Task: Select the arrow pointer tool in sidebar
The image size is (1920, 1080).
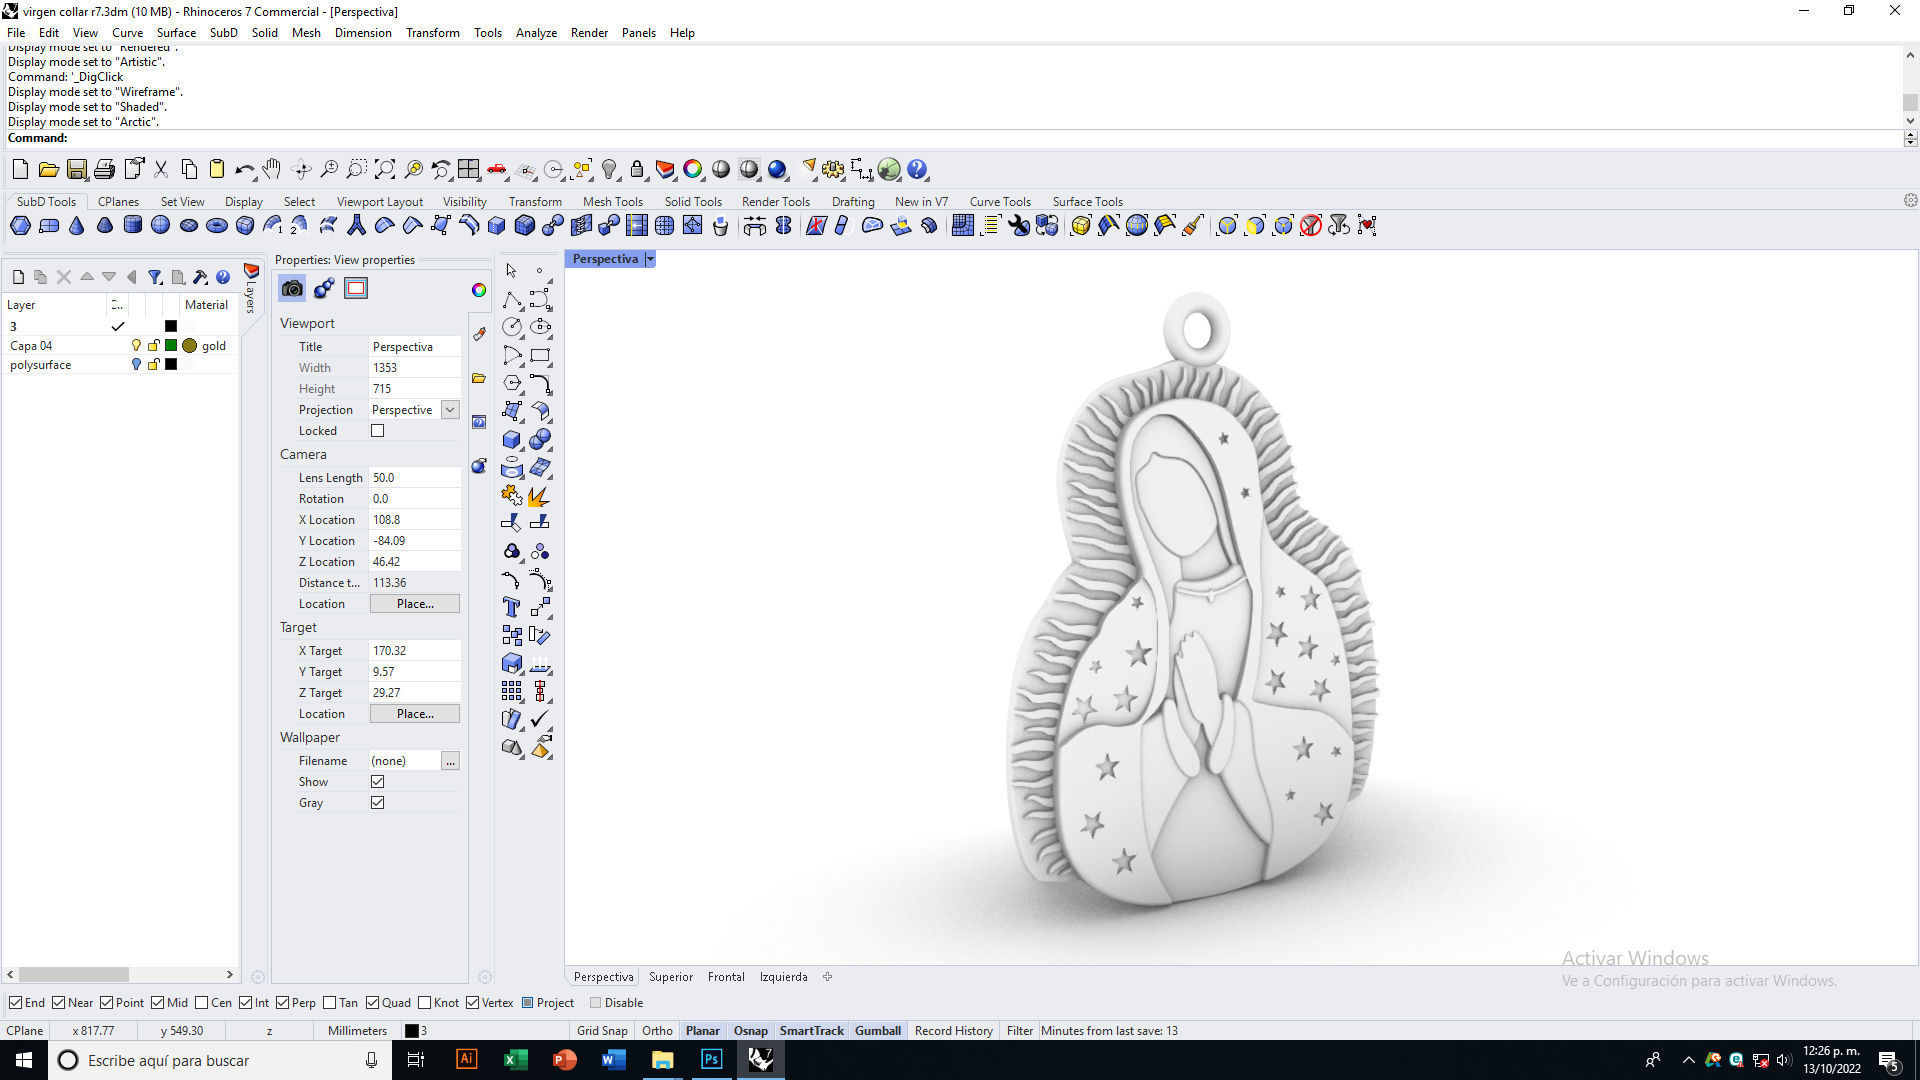Action: click(512, 271)
